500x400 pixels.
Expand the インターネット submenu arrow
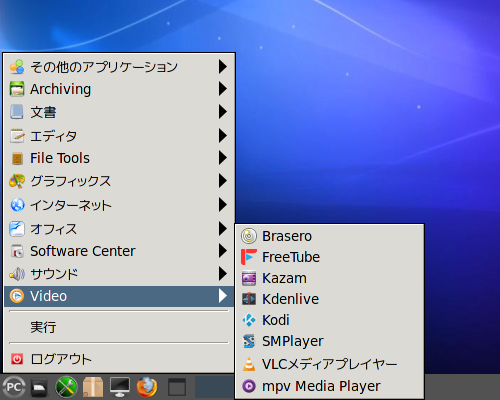click(223, 205)
